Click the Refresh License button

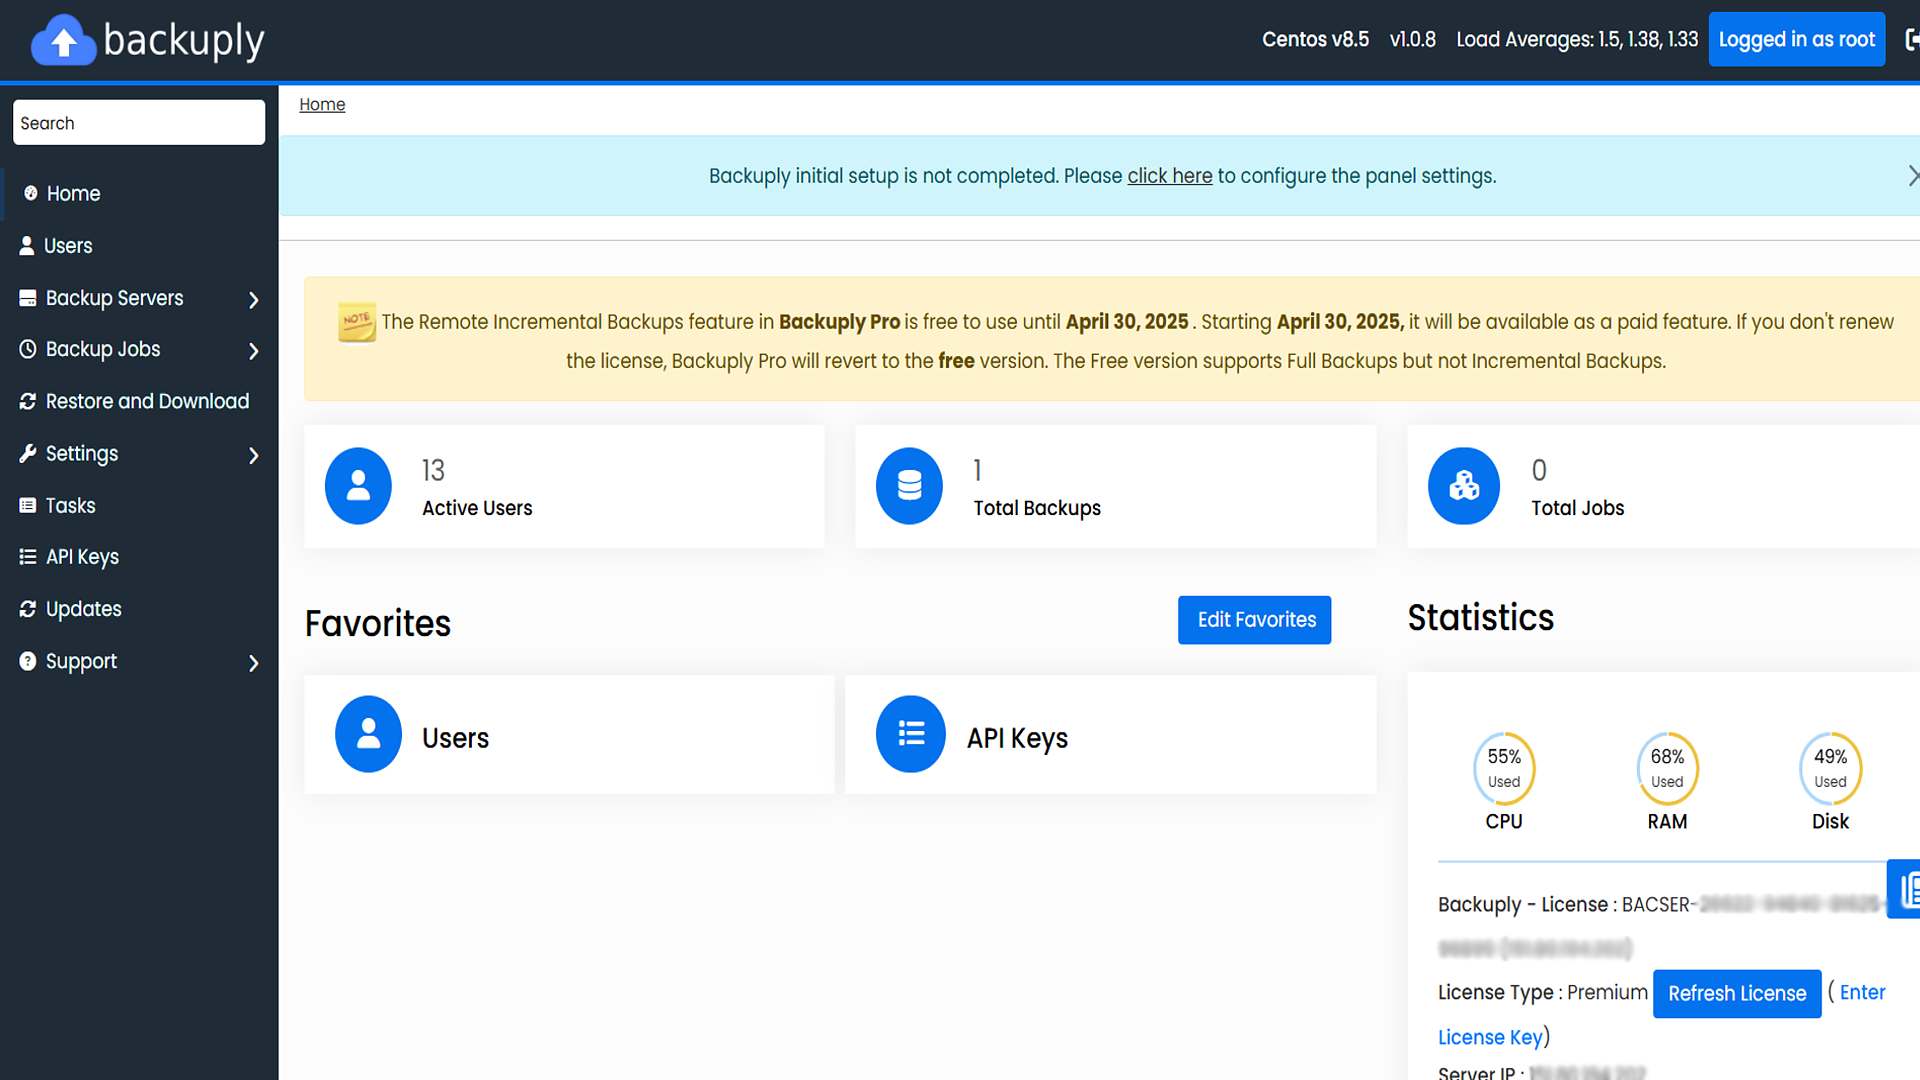[1737, 994]
